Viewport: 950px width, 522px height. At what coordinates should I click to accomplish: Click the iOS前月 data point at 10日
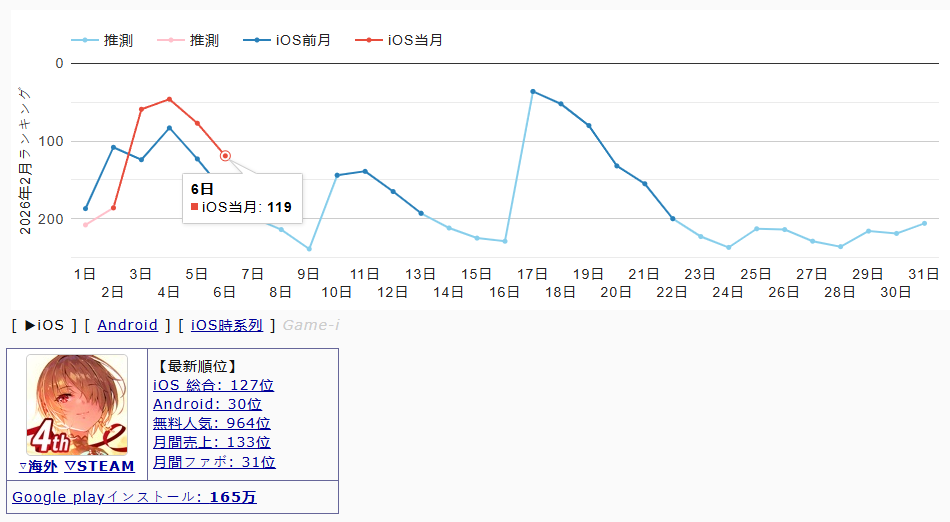(337, 176)
